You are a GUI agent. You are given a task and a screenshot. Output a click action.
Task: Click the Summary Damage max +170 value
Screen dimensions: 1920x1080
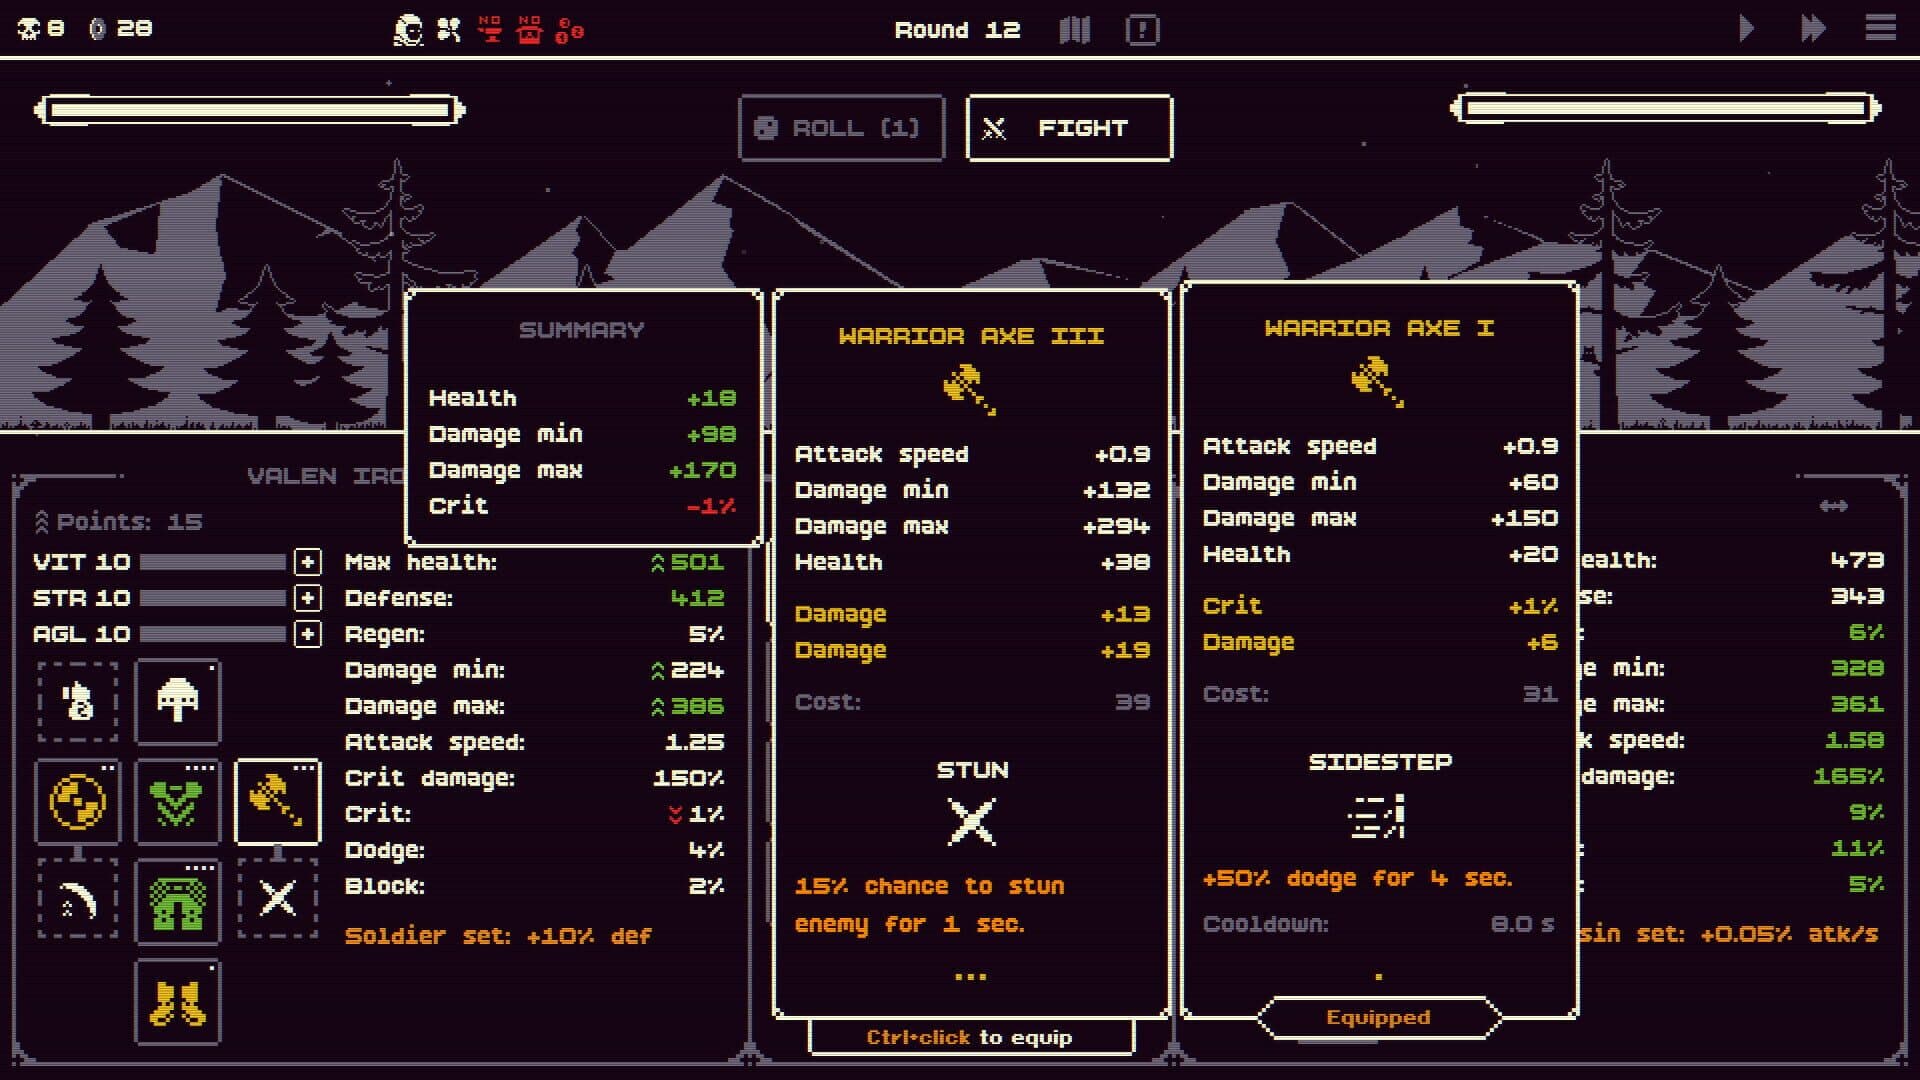tap(702, 470)
